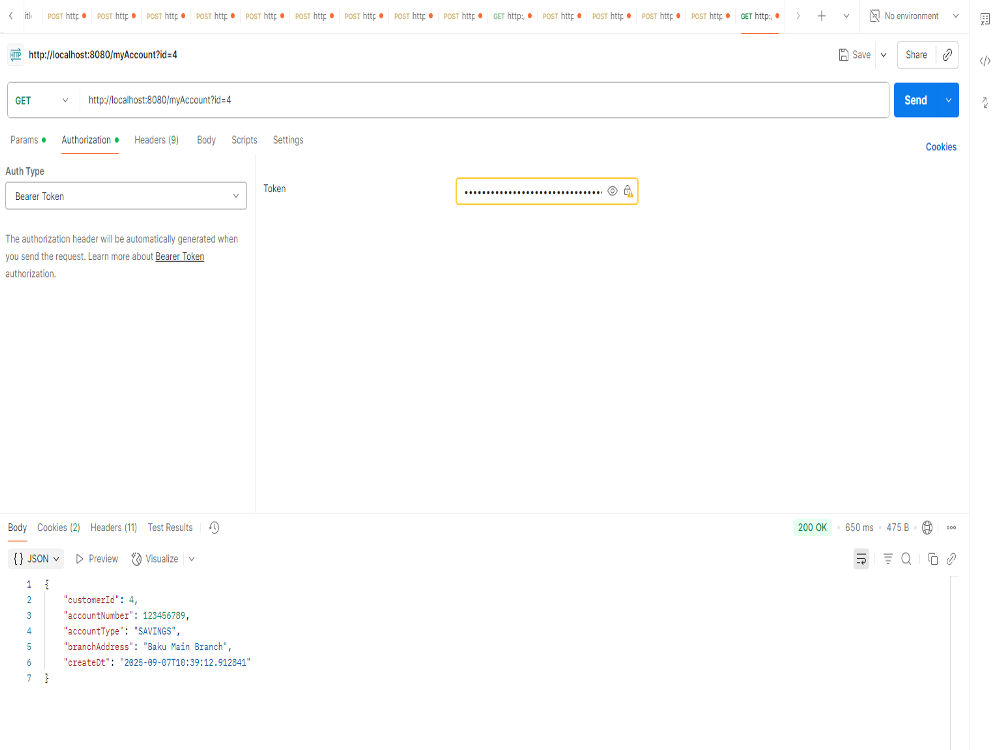Screen dimensions: 1000x750
Task: Click the createDt timestamp value
Action: (185, 663)
